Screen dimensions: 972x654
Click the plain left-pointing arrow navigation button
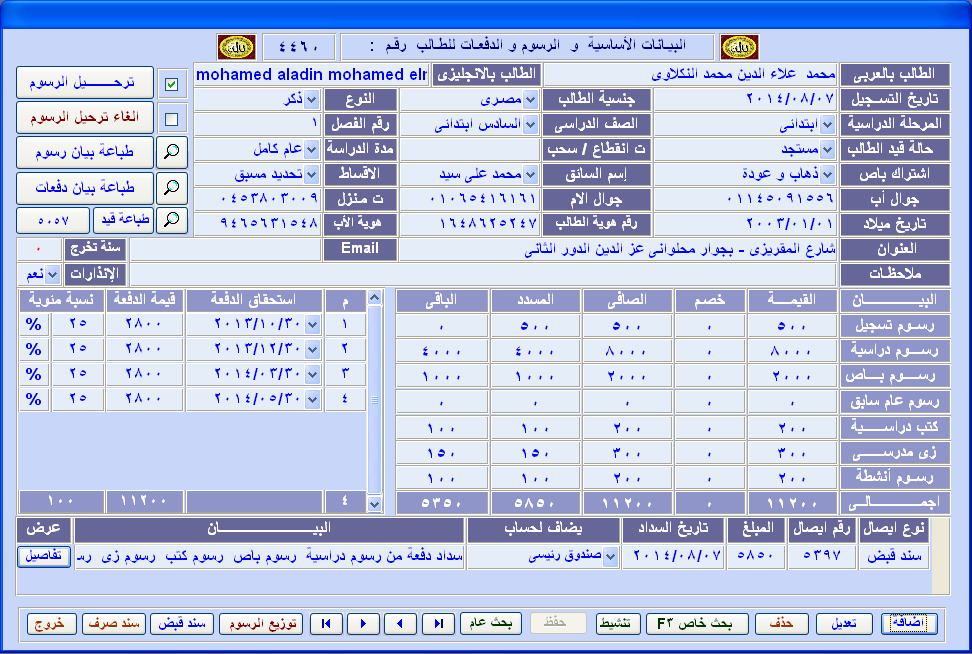(400, 623)
